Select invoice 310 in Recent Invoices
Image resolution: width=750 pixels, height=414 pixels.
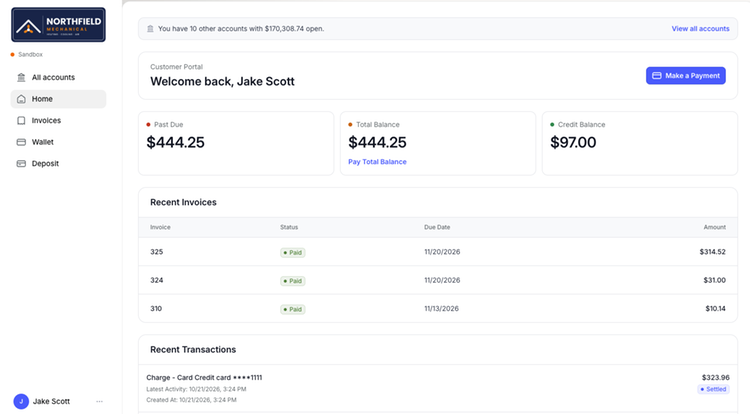pos(438,309)
